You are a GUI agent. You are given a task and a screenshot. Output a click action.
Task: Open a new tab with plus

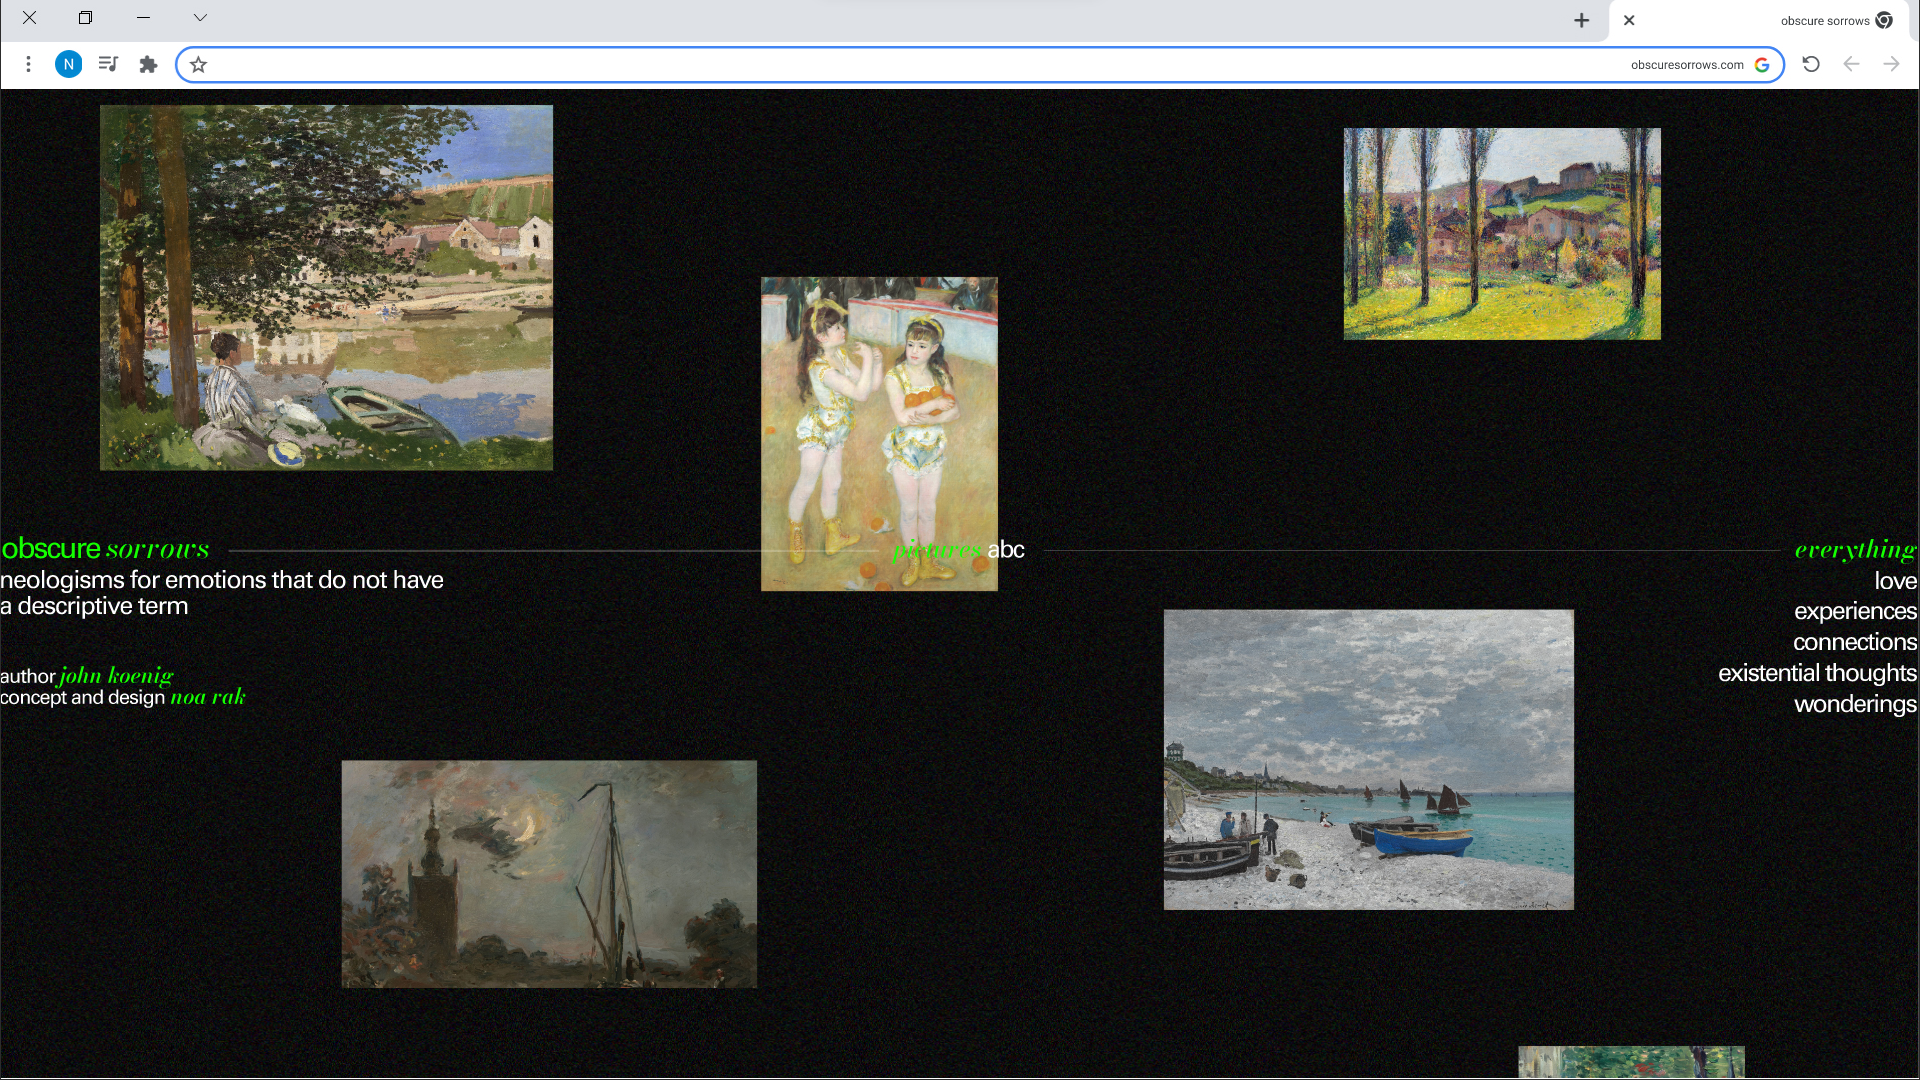tap(1581, 20)
